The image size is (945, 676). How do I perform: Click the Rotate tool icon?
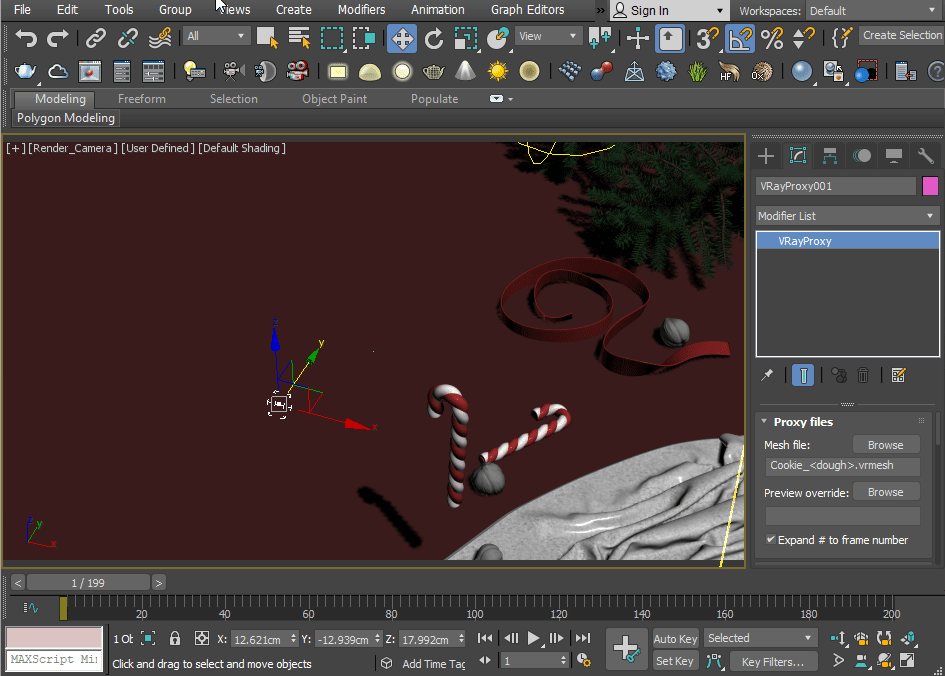(x=434, y=39)
